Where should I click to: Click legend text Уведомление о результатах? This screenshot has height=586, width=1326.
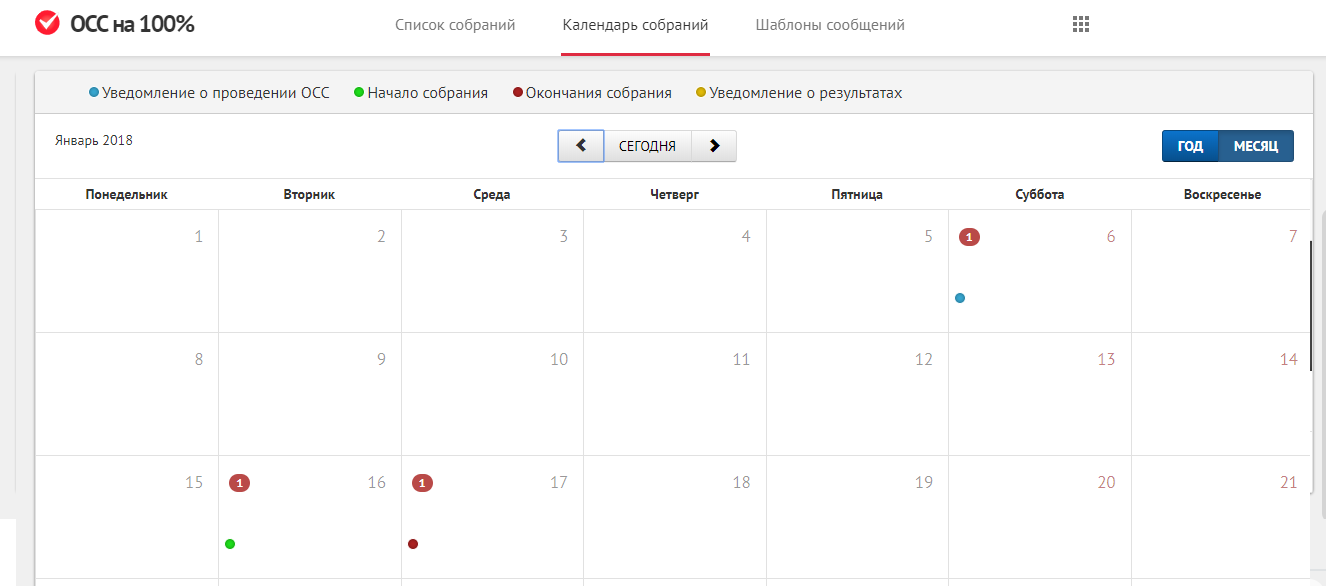[806, 93]
